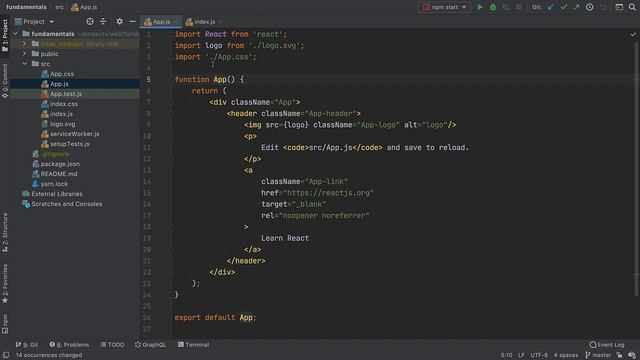640x360 pixels.
Task: Fold the div block at line 7
Action: coord(172,102)
